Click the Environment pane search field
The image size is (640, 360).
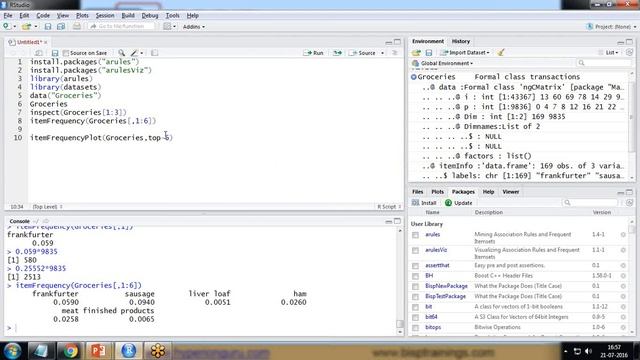[604, 63]
